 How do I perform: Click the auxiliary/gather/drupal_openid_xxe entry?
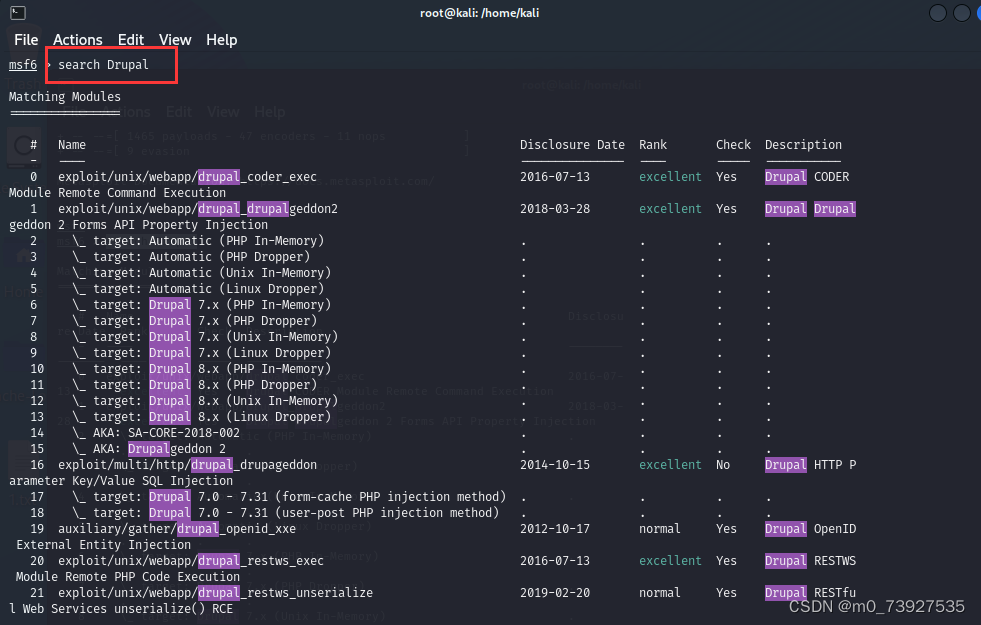tap(175, 528)
